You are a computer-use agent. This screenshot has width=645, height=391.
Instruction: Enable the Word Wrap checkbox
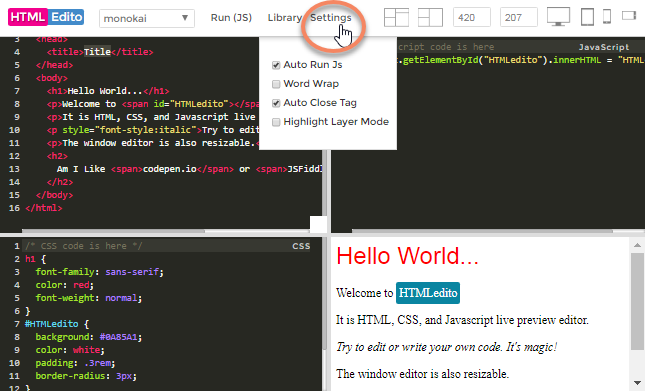276,84
